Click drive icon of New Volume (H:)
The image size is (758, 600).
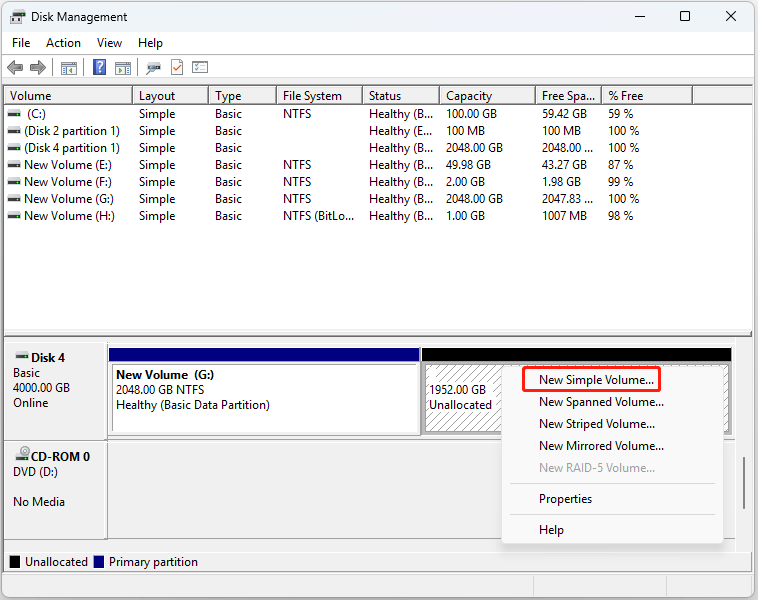point(15,216)
